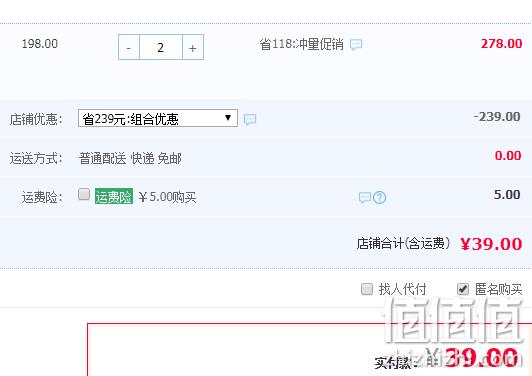This screenshot has width=532, height=376.
Task: Click the quantity field showing 2
Action: point(161,47)
